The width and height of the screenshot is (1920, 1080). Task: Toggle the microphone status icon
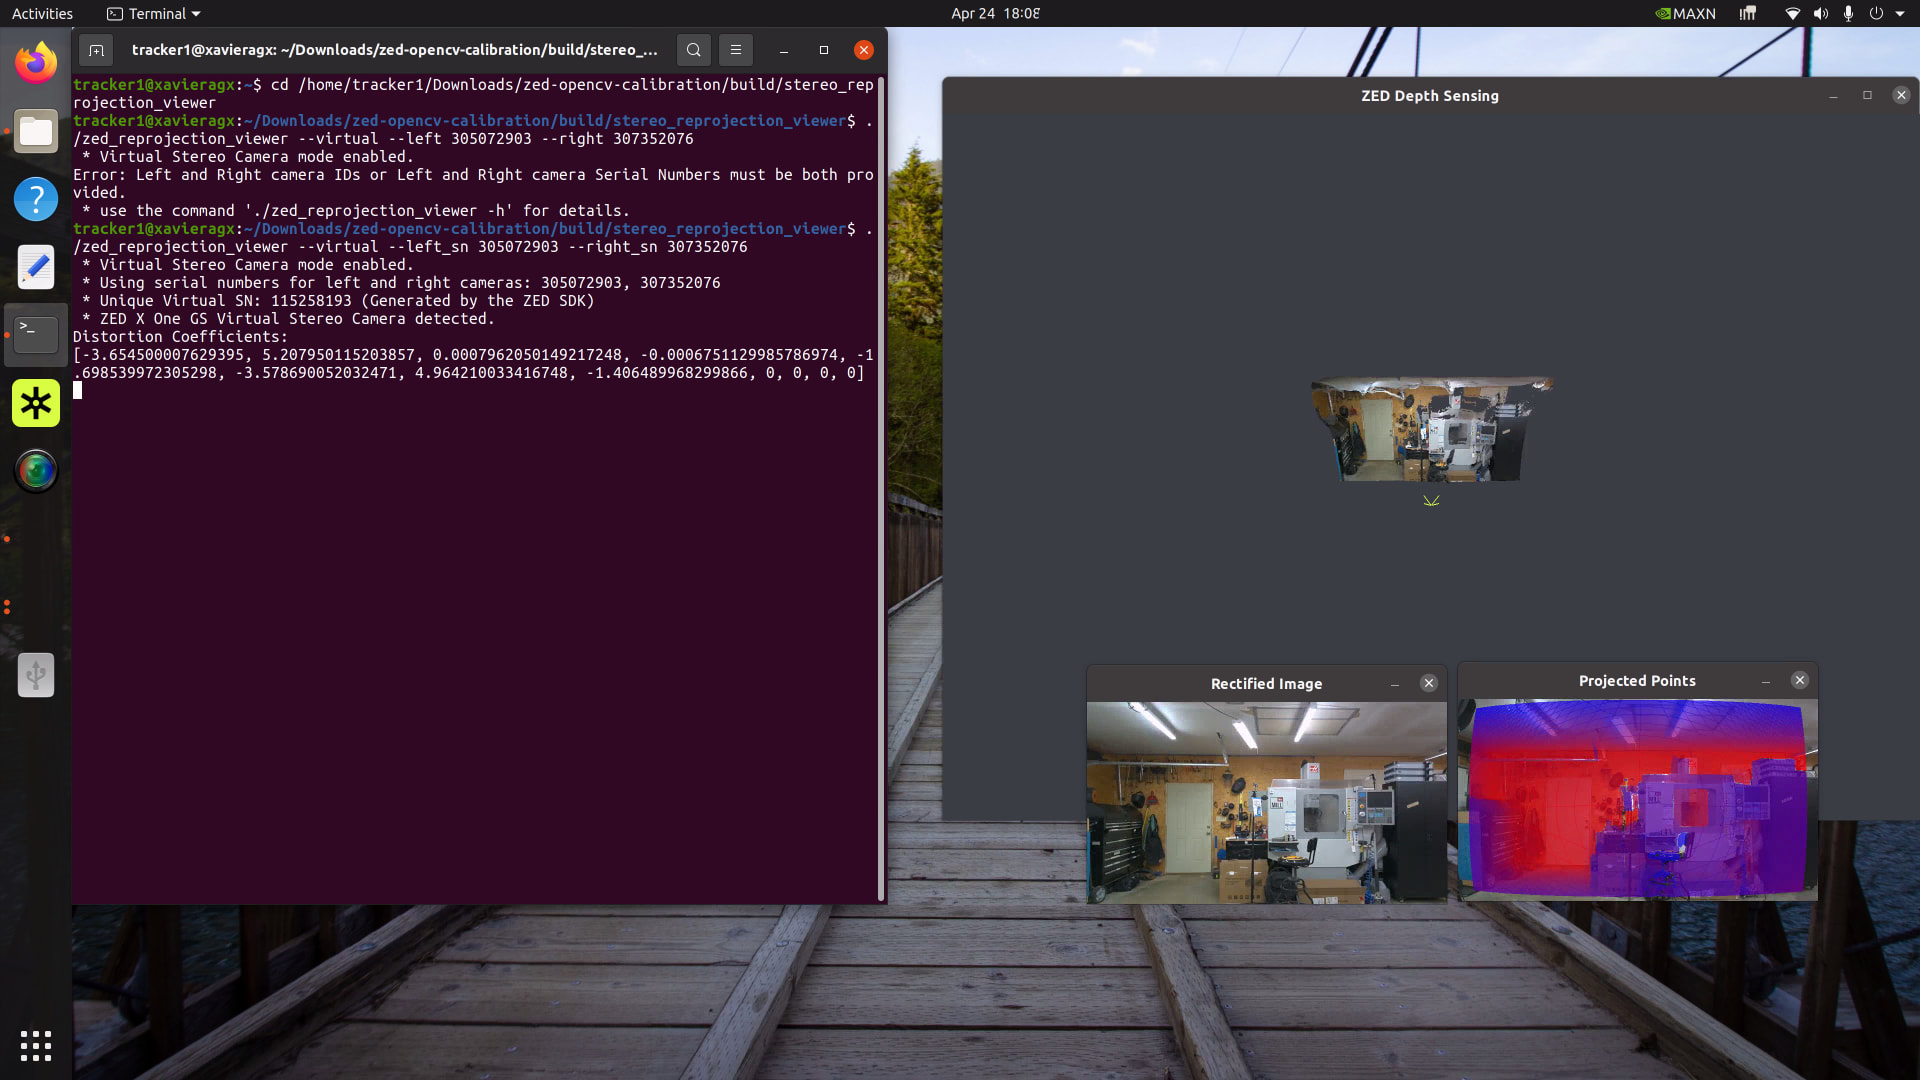[1848, 14]
